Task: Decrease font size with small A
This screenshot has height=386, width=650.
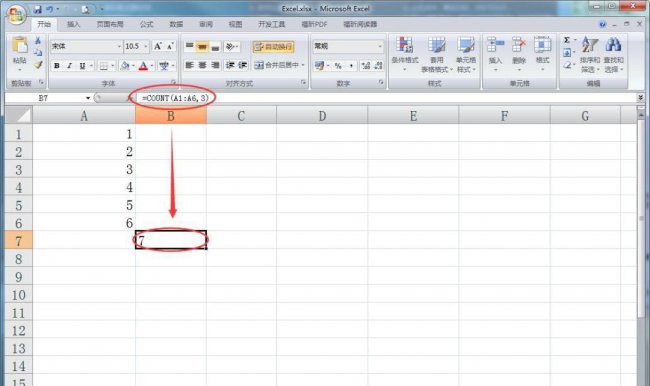Action: pos(170,46)
